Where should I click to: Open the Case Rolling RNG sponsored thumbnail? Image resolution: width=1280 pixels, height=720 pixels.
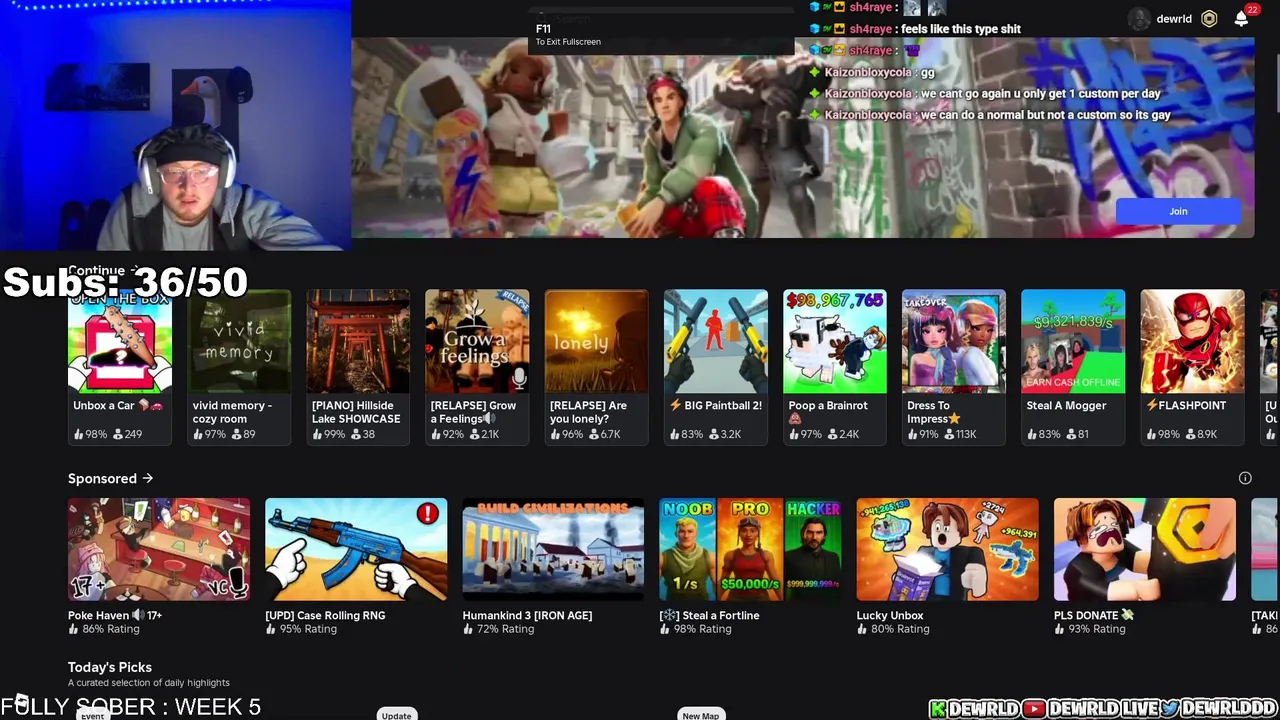coord(356,549)
